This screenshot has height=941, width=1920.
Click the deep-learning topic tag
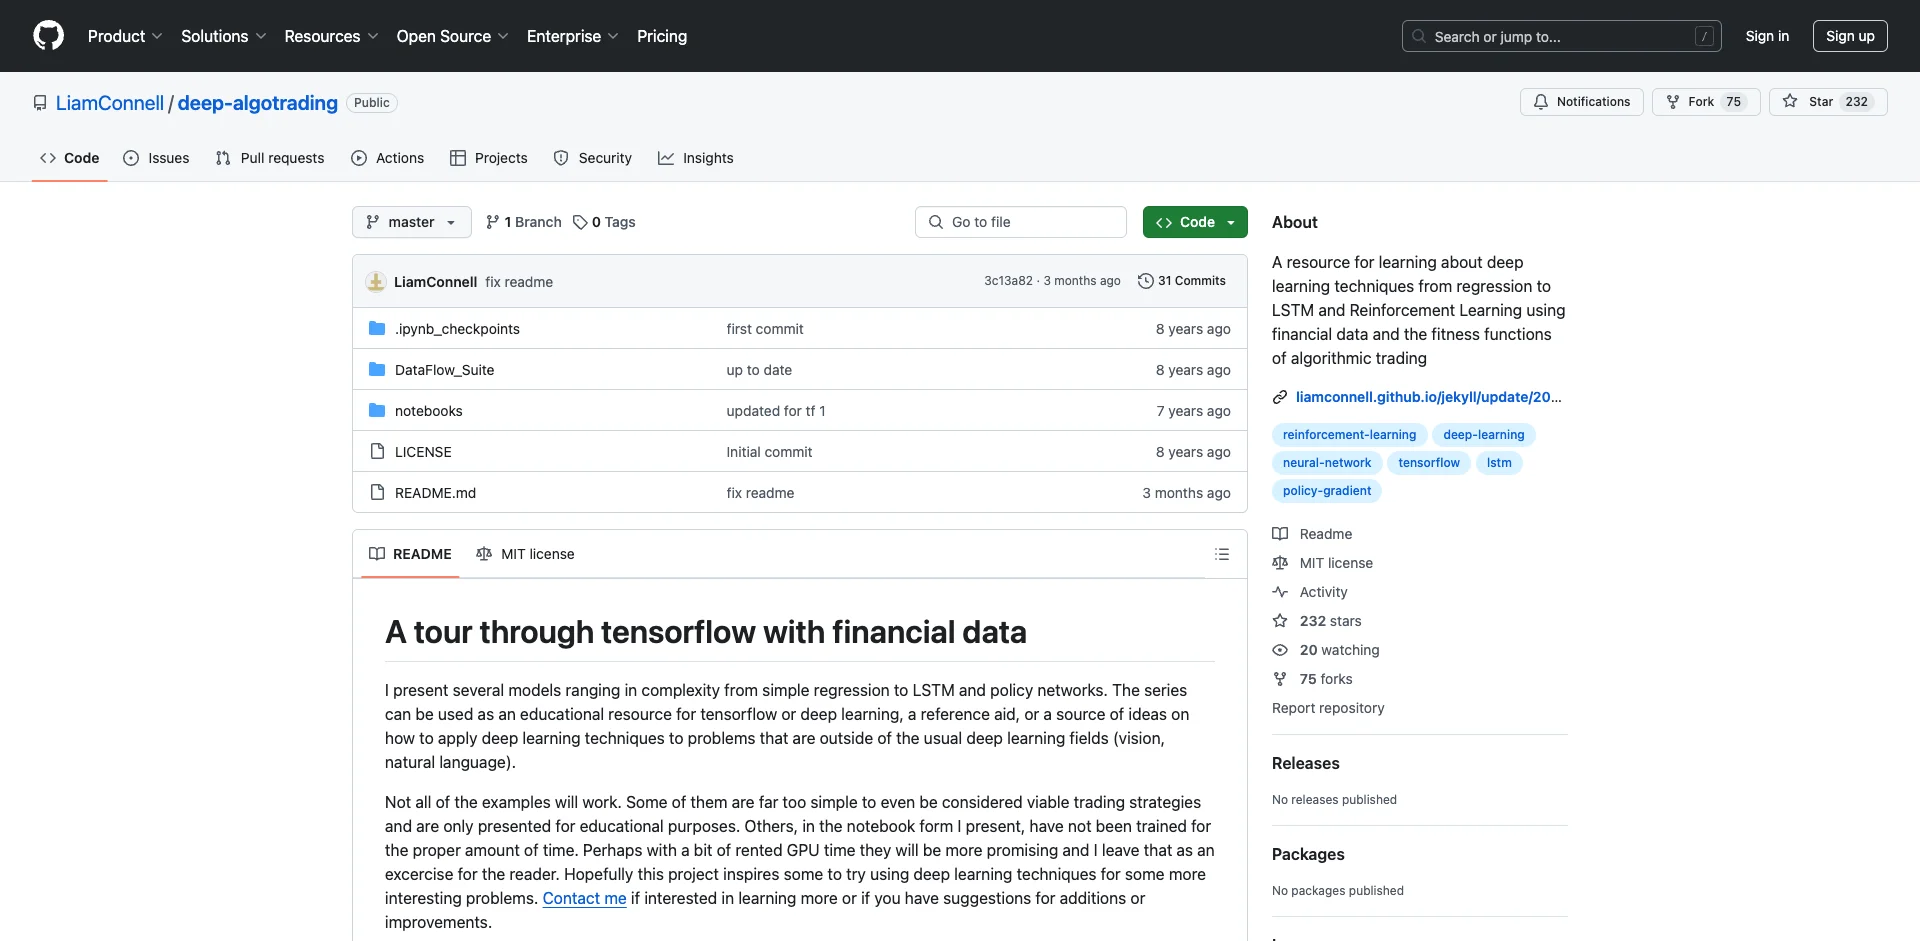(1484, 435)
